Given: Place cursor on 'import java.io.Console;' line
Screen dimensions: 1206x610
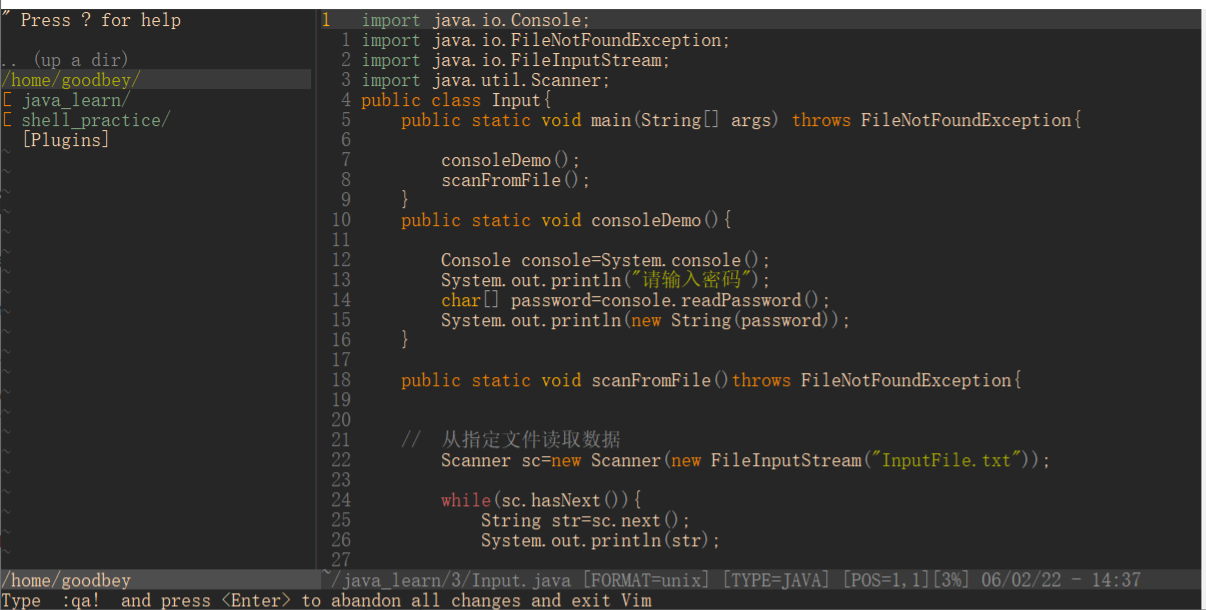Looking at the screenshot, I should (x=476, y=20).
